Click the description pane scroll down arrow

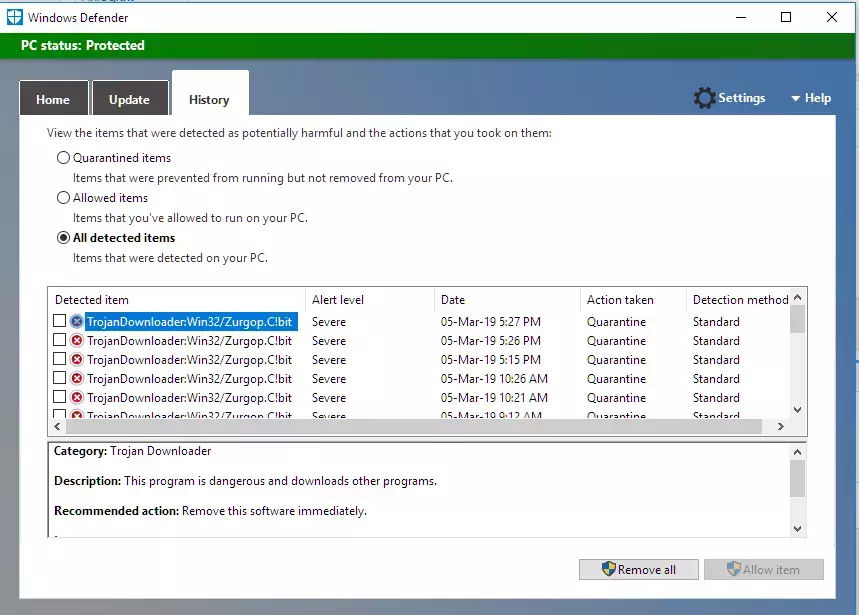pyautogui.click(x=798, y=529)
